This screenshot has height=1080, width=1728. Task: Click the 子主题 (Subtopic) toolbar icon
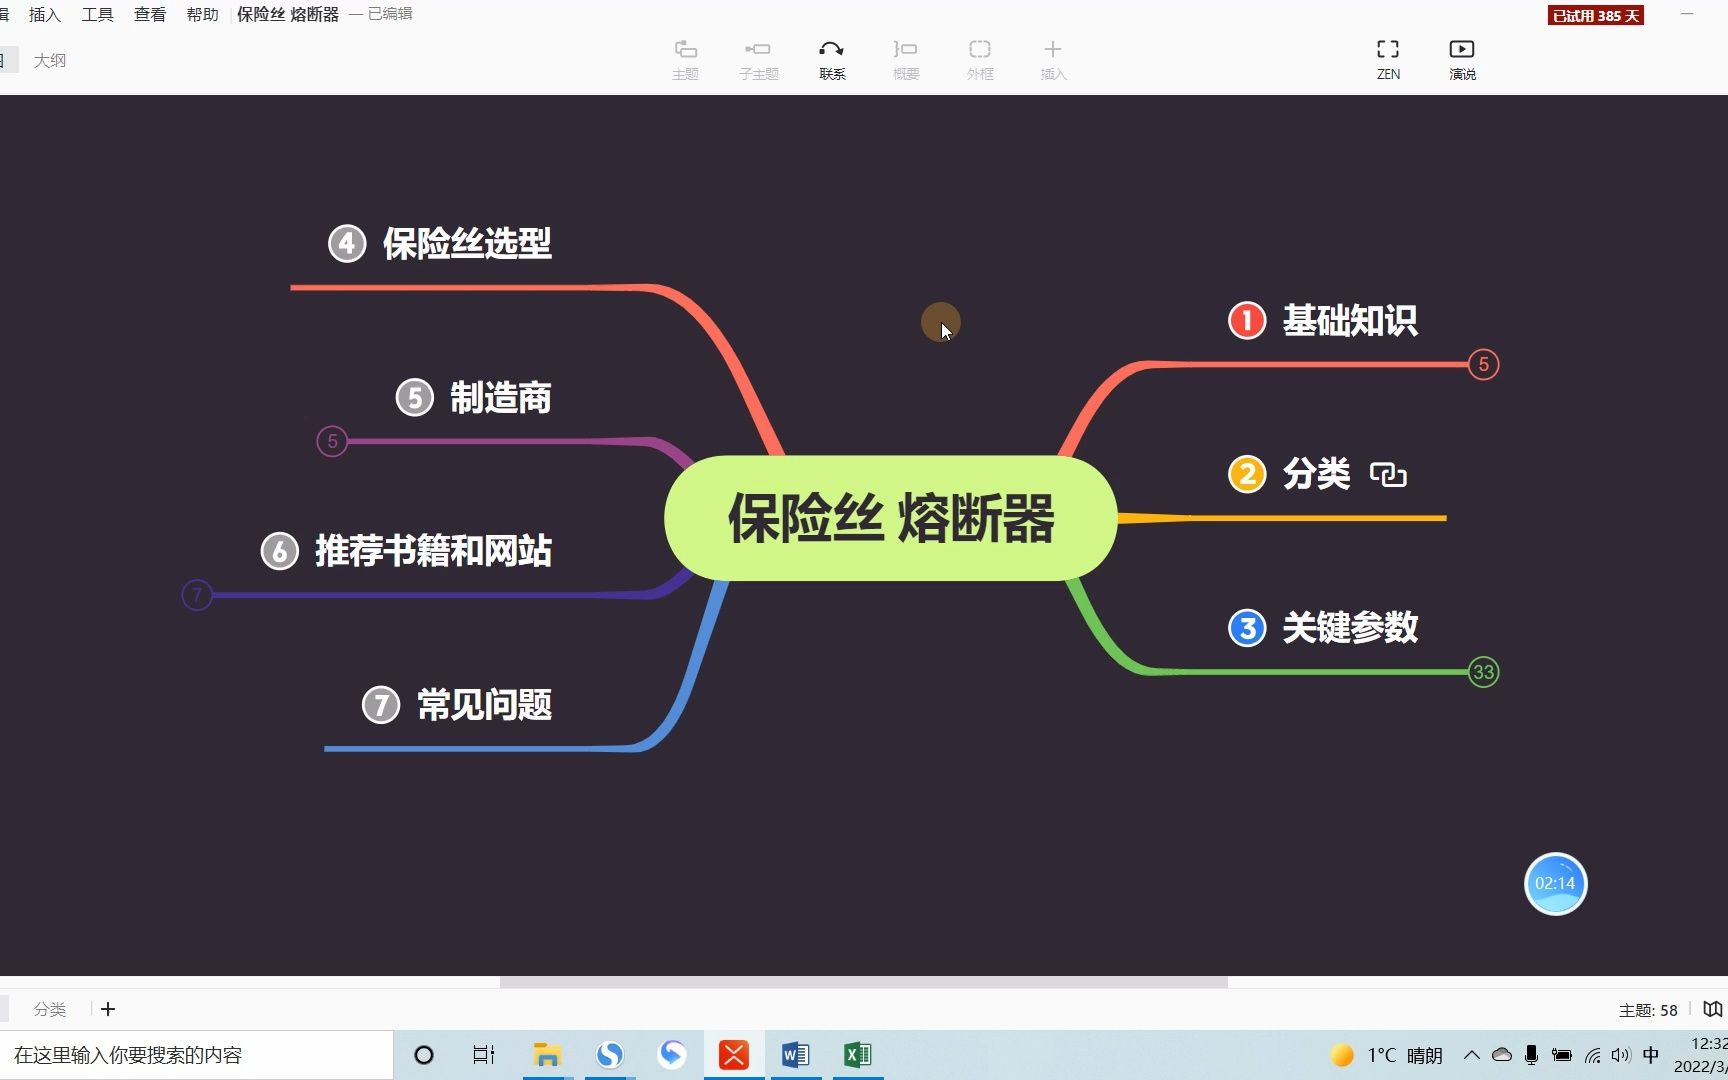(x=758, y=59)
